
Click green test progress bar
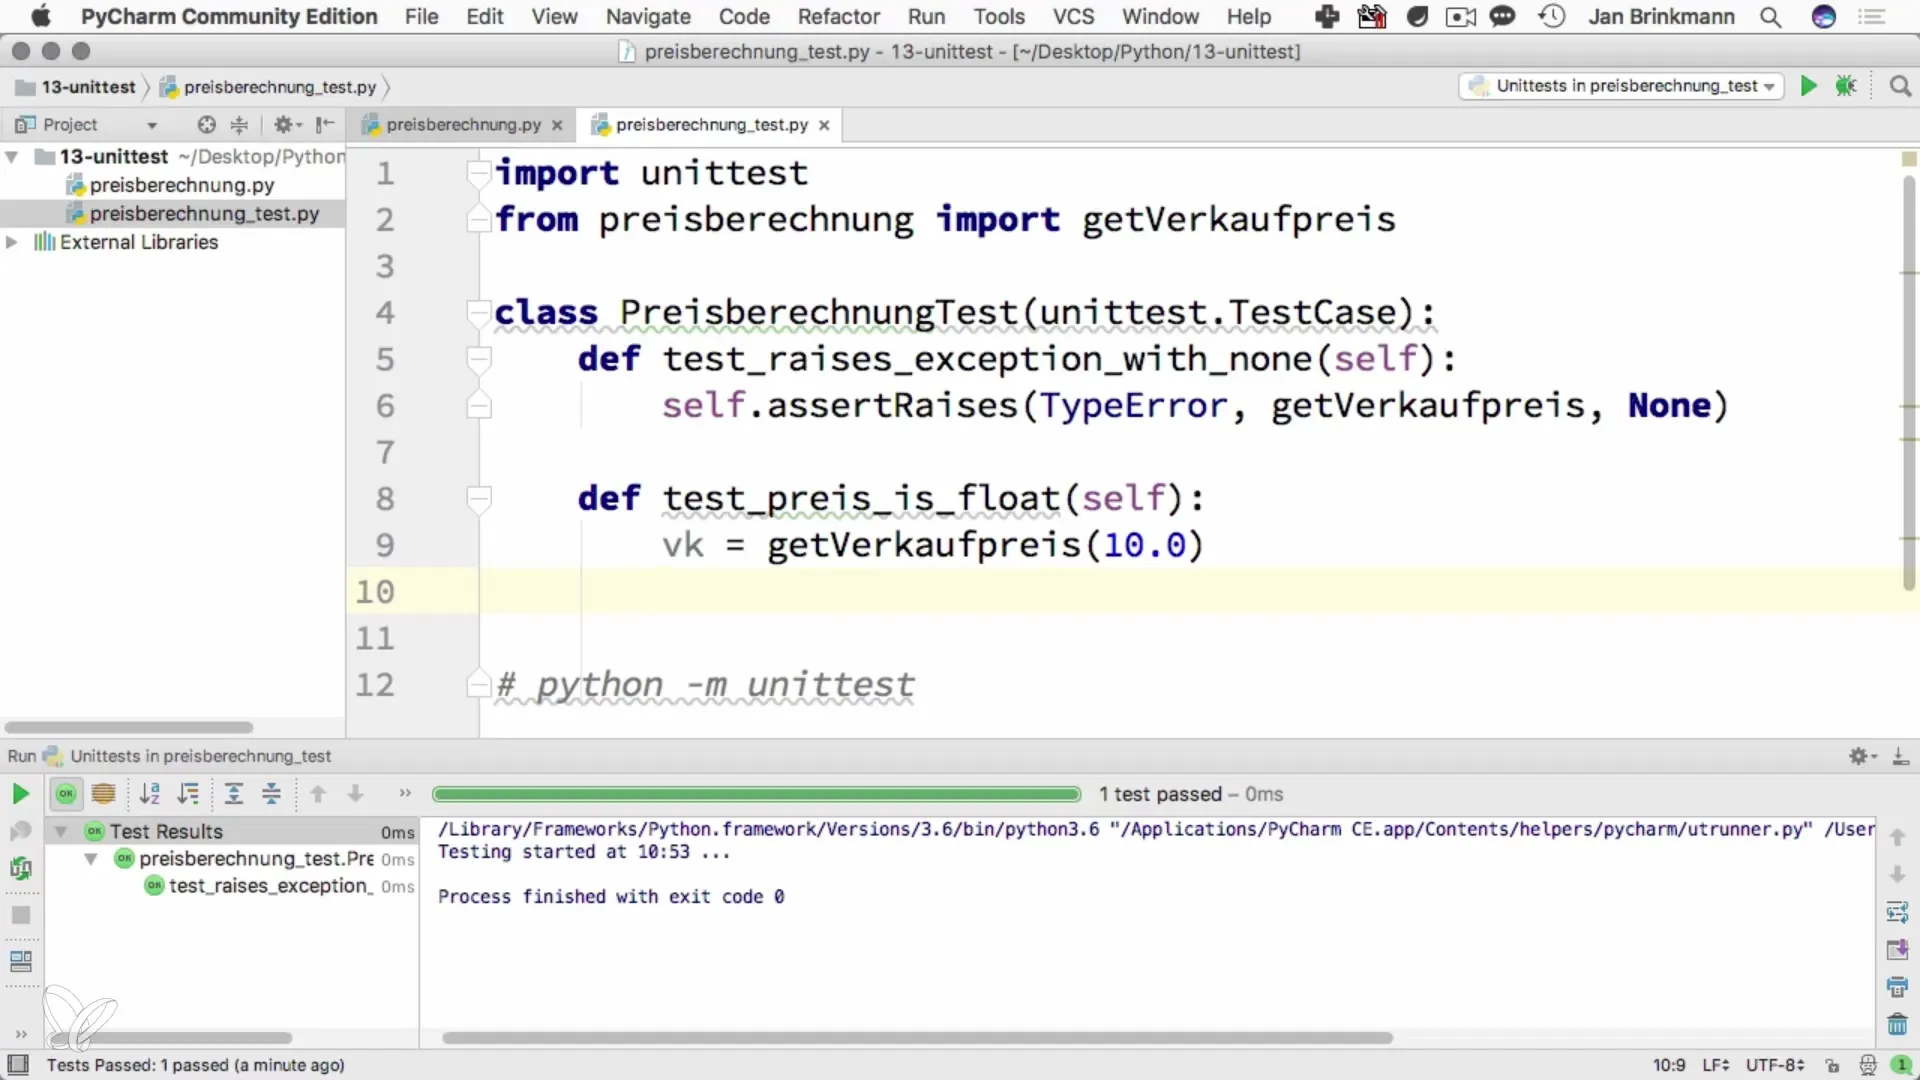[x=756, y=794]
